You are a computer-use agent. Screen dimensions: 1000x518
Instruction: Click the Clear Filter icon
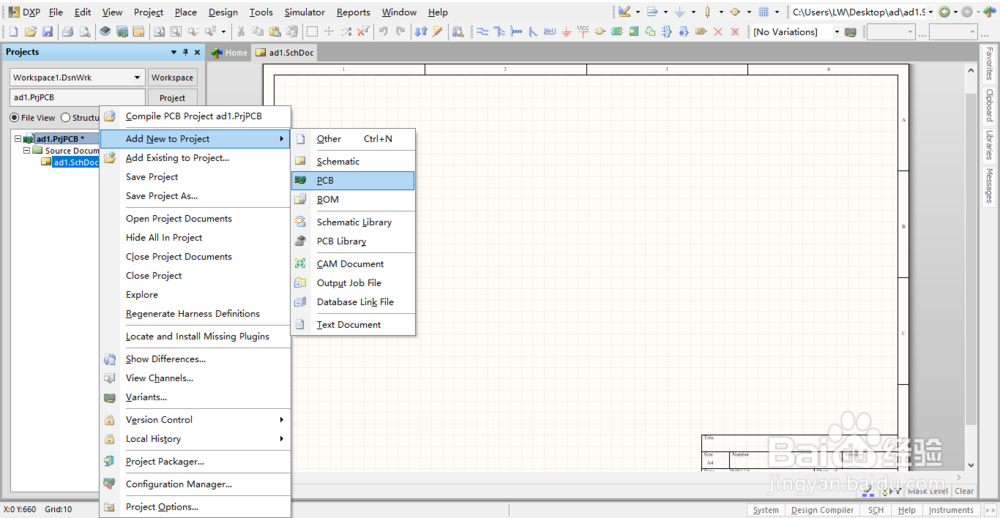pyautogui.click(x=363, y=31)
